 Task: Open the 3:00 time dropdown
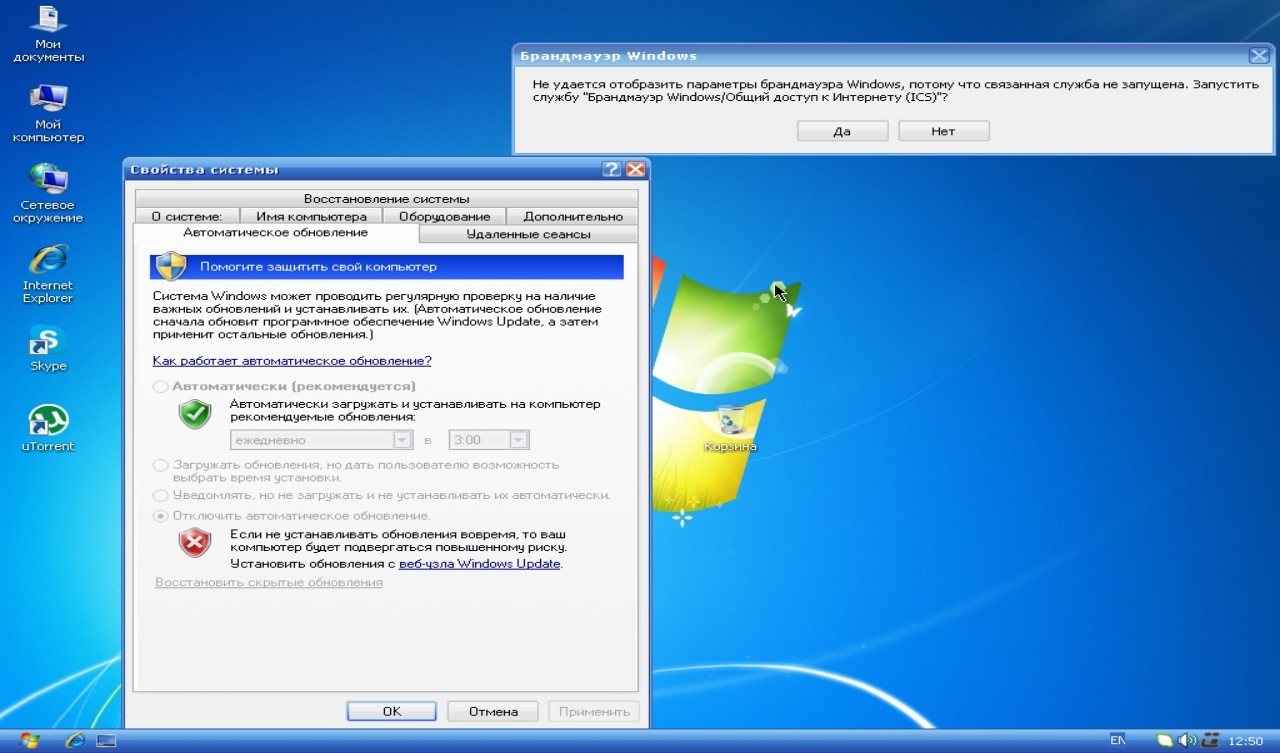(518, 440)
